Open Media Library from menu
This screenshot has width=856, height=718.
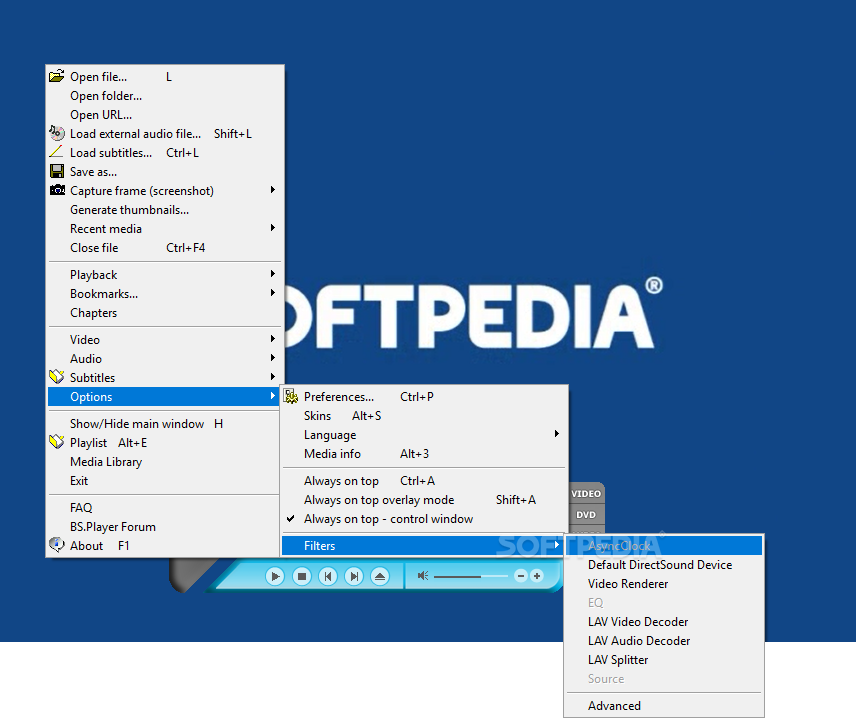[165, 462]
